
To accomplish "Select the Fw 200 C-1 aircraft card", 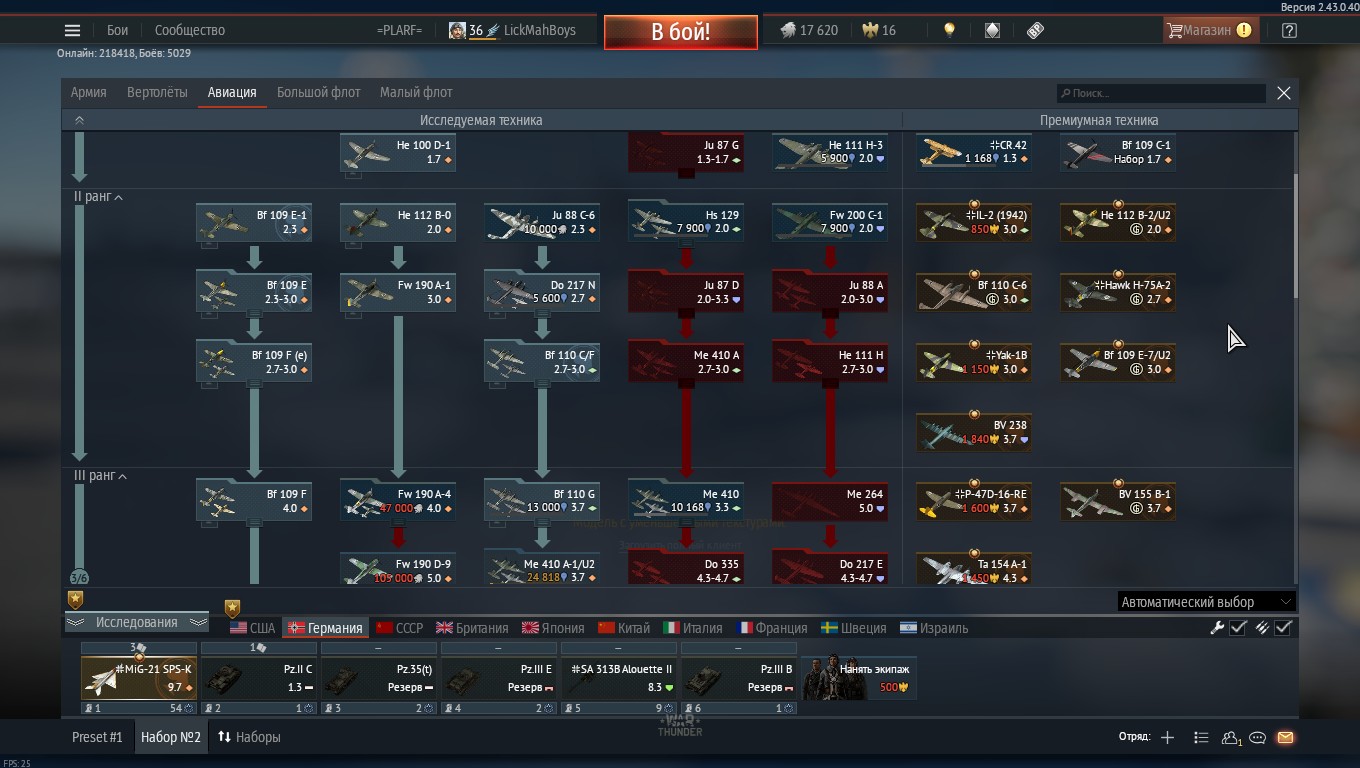I will [830, 222].
